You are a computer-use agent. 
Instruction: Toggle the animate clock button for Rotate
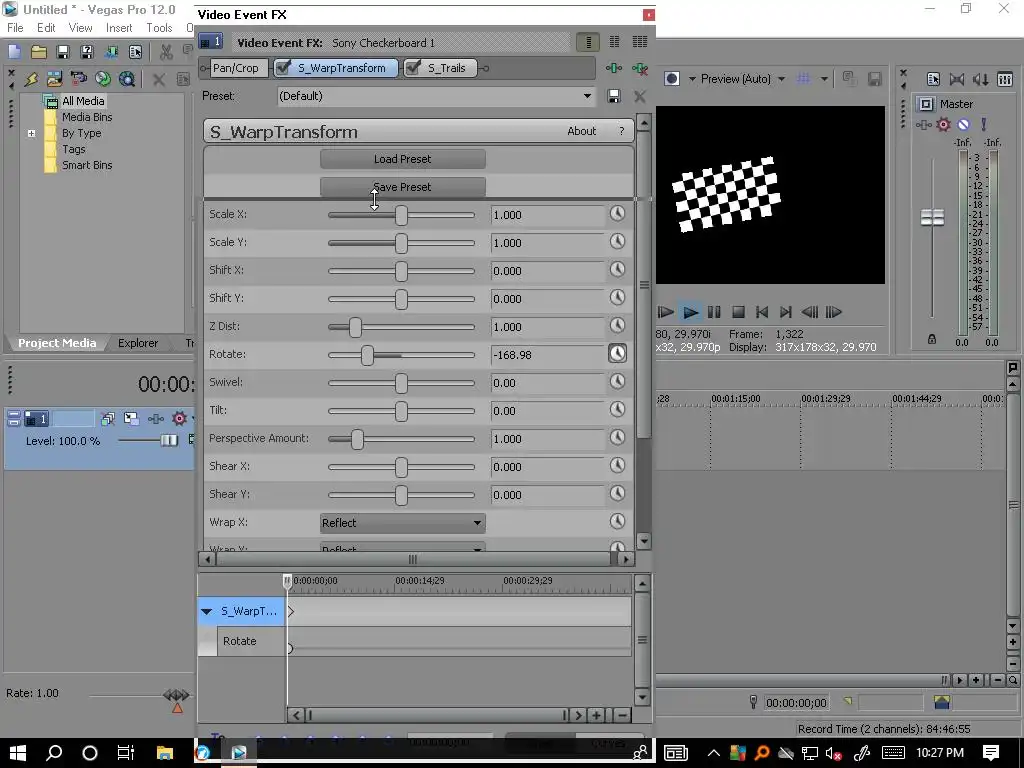point(617,353)
